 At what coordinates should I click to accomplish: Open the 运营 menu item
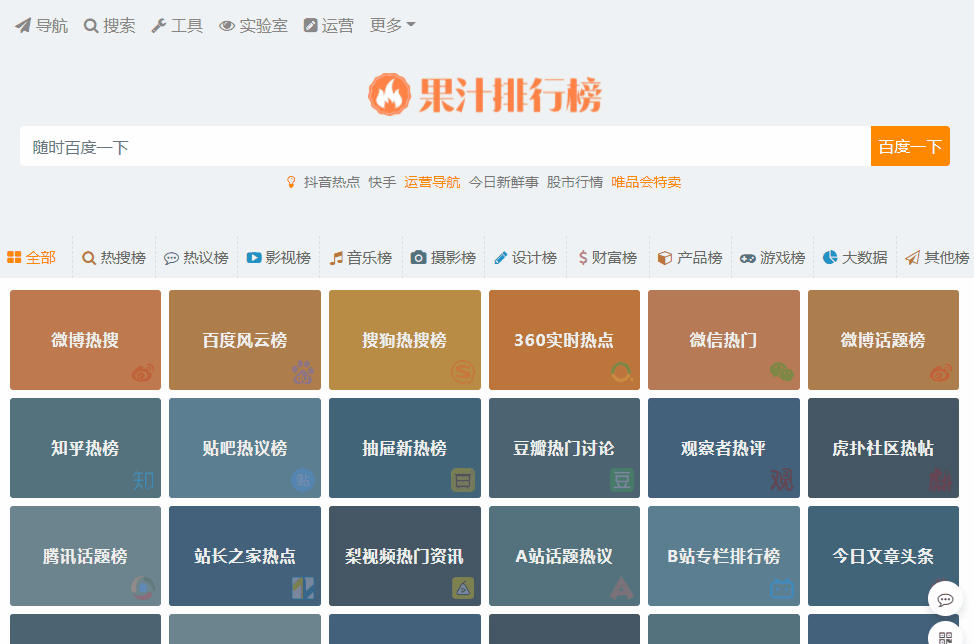tap(329, 25)
